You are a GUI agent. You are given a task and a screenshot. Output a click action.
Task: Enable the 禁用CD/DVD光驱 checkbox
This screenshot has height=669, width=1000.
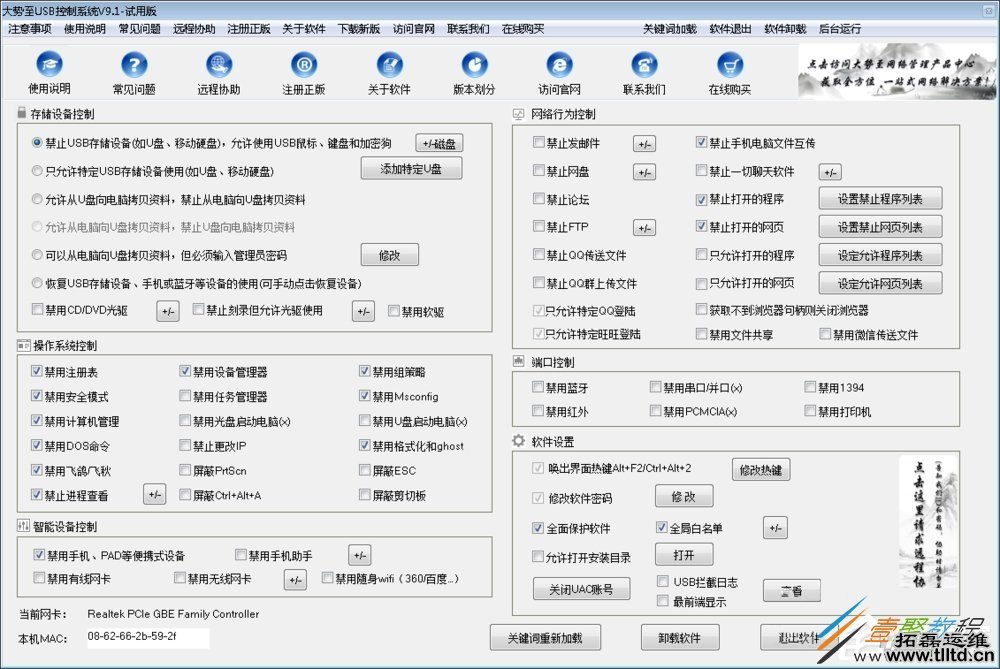[x=37, y=311]
